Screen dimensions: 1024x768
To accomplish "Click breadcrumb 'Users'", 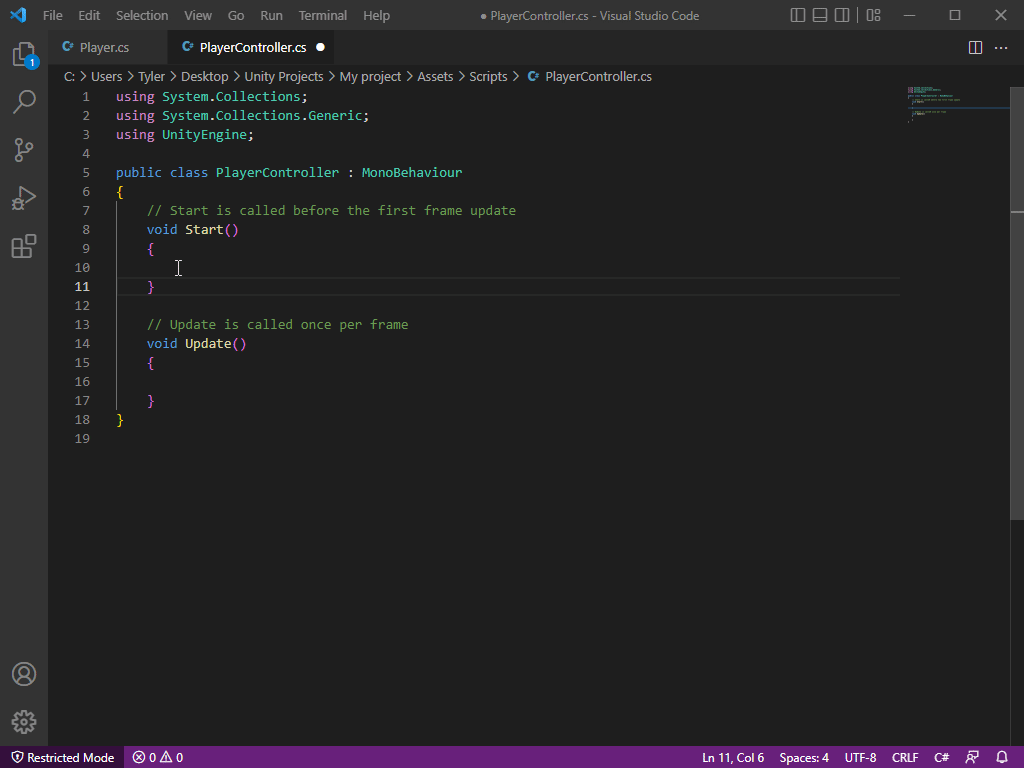I will pos(106,76).
